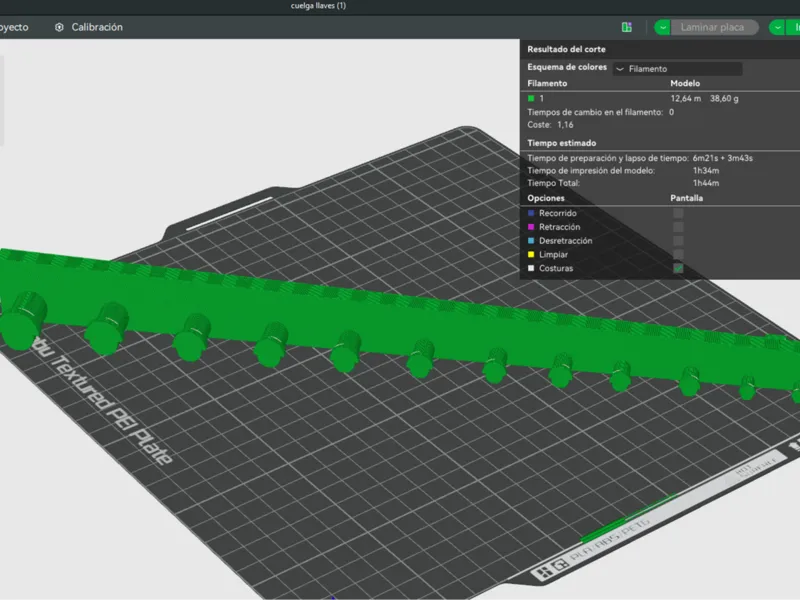Click the magenta Retracción color swatch
The height and width of the screenshot is (600, 800).
531,227
